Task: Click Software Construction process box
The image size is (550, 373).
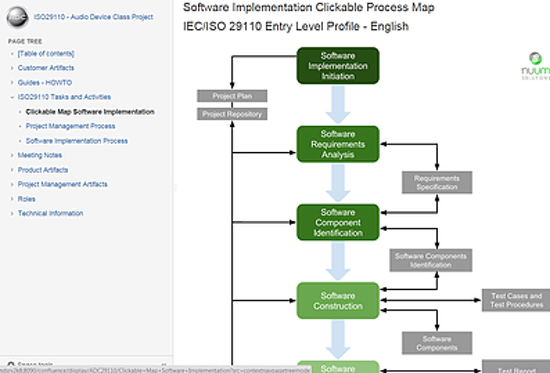Action: click(338, 301)
